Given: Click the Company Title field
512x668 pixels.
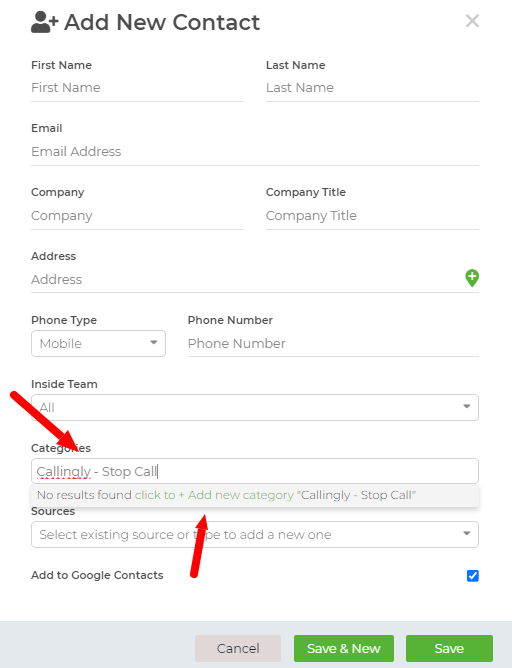Looking at the screenshot, I should tap(372, 216).
